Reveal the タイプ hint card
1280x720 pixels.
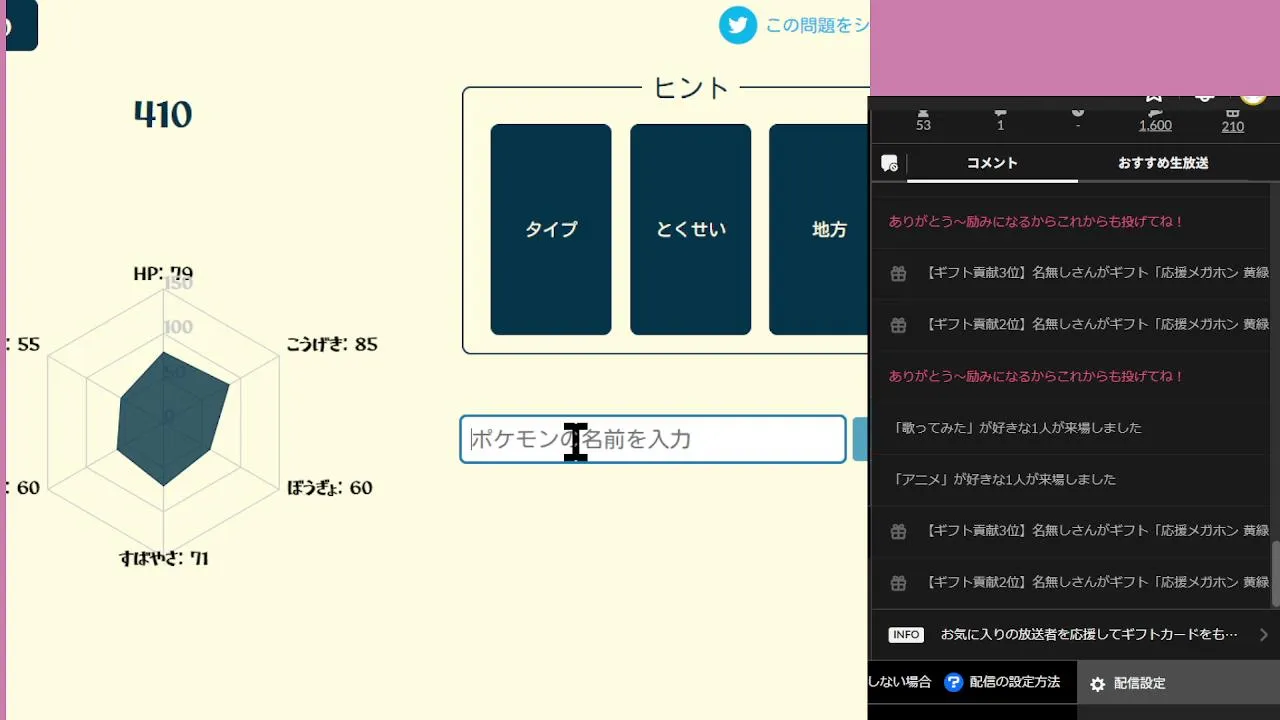click(551, 229)
